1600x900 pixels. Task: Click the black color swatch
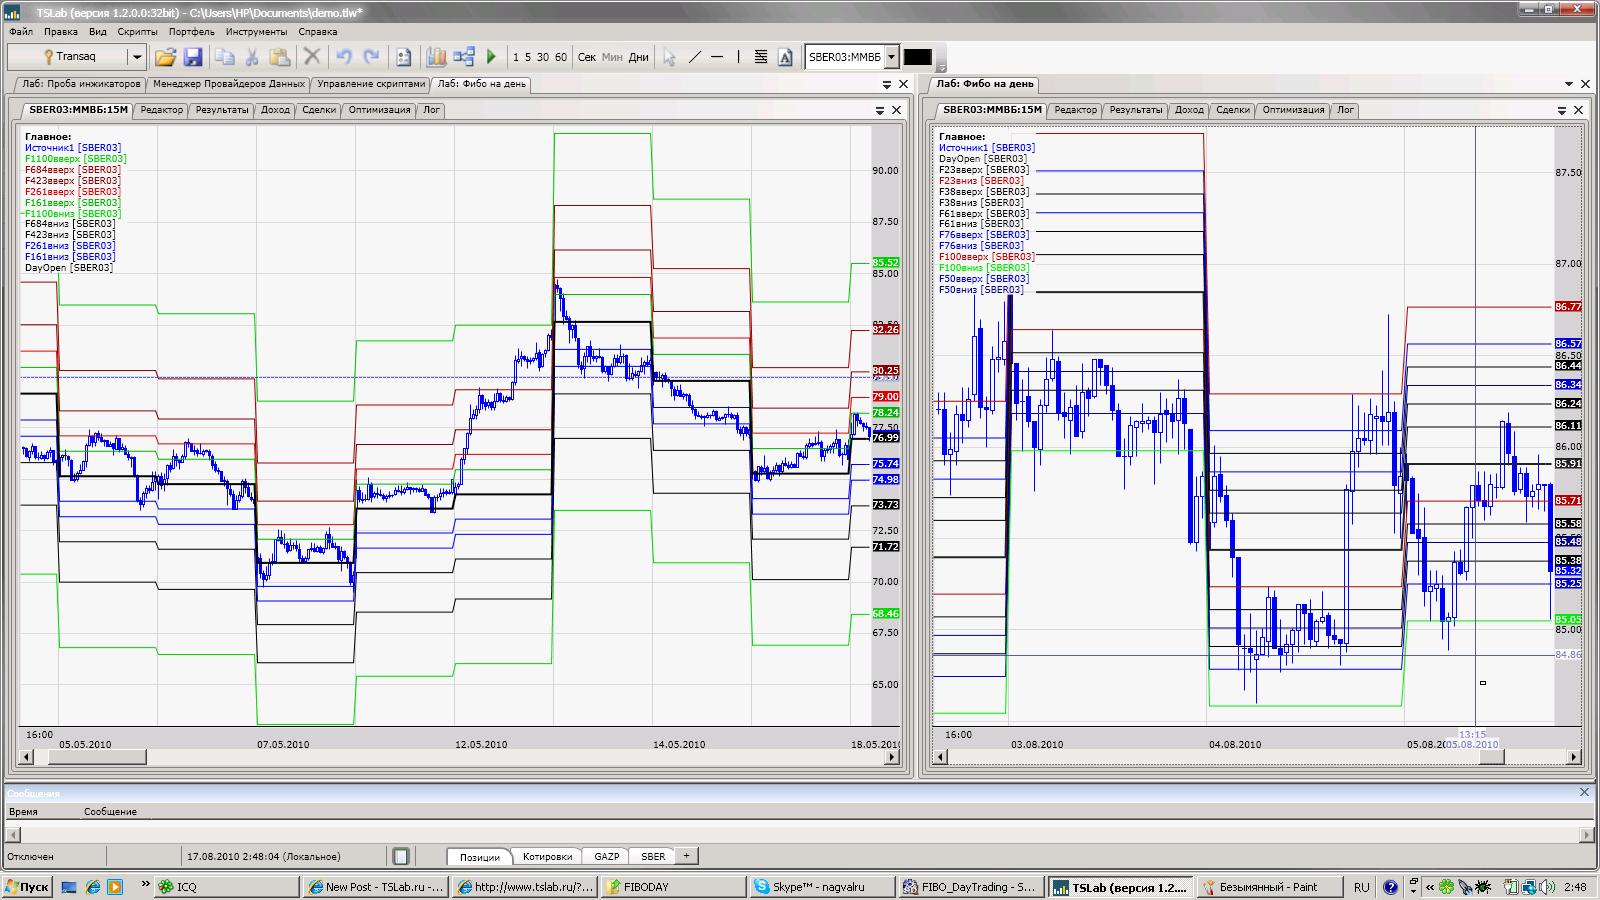pos(917,57)
